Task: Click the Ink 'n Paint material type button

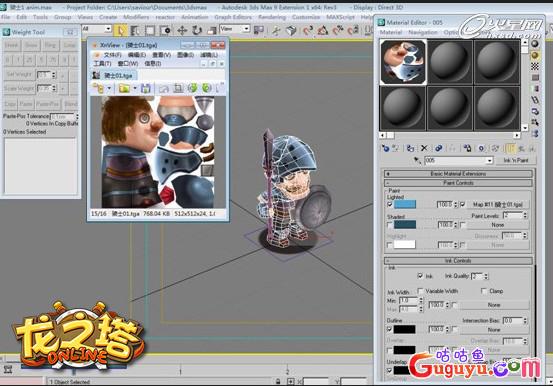Action: point(516,161)
